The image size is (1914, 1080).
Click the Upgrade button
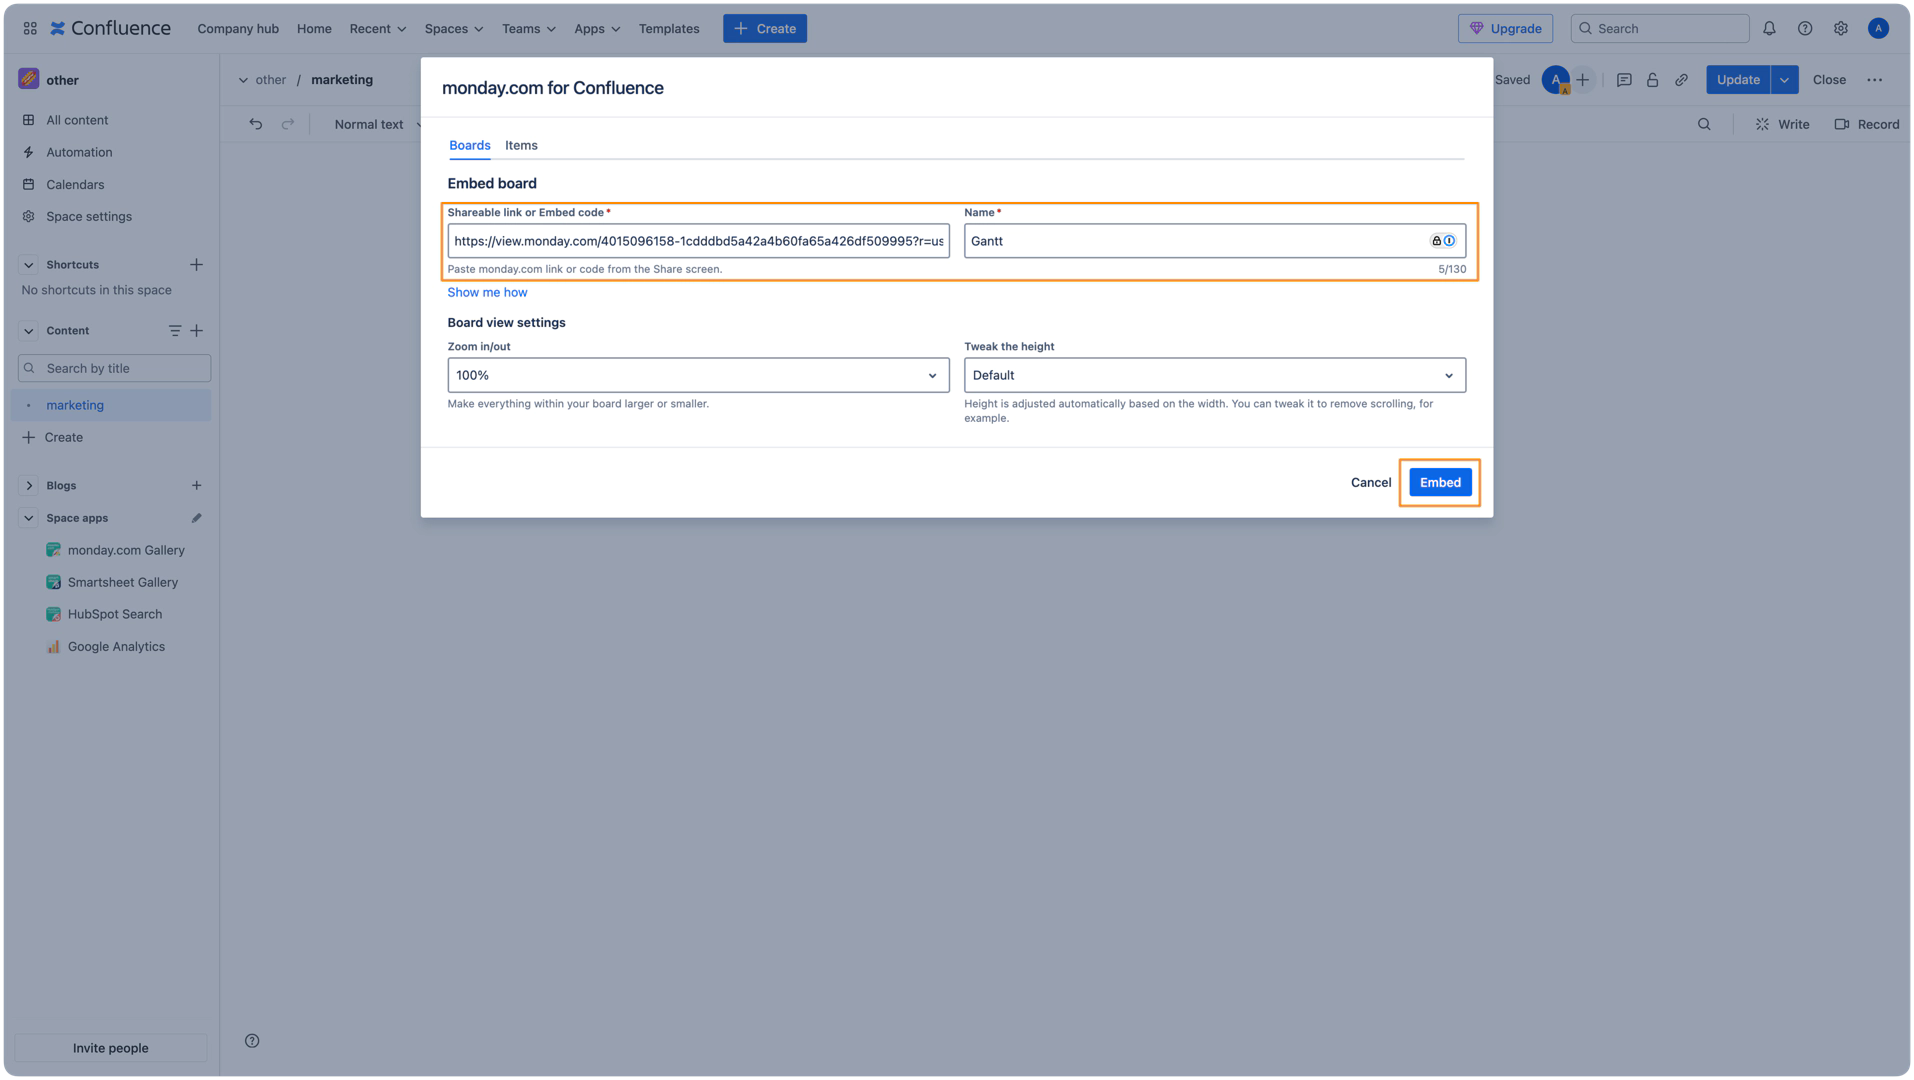click(1505, 28)
